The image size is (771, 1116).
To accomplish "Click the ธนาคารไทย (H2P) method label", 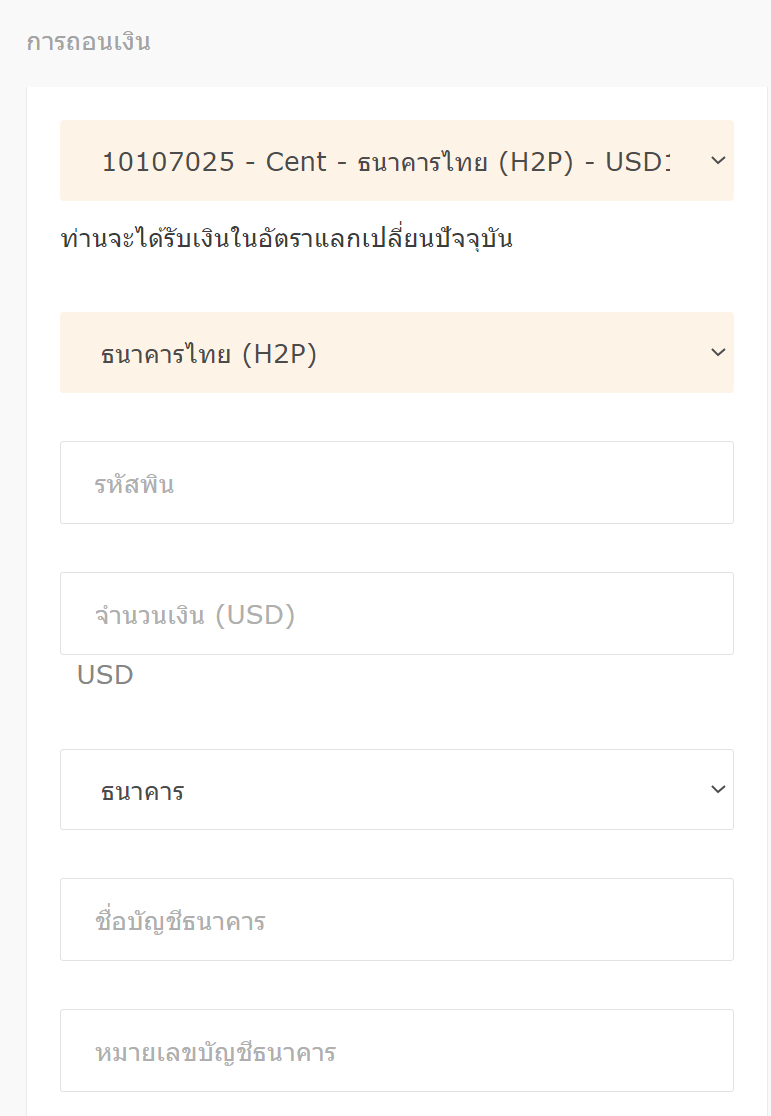I will [208, 352].
